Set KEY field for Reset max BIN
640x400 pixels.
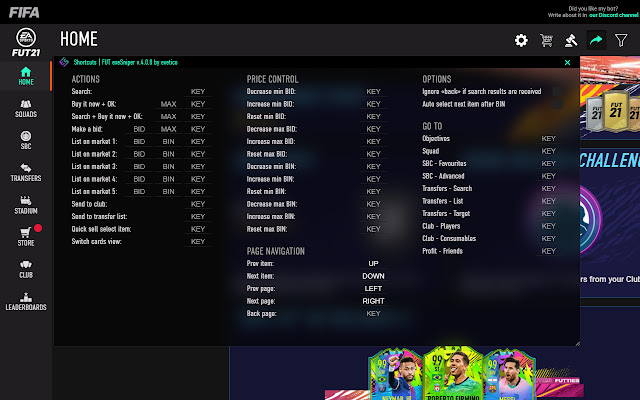[x=373, y=229]
